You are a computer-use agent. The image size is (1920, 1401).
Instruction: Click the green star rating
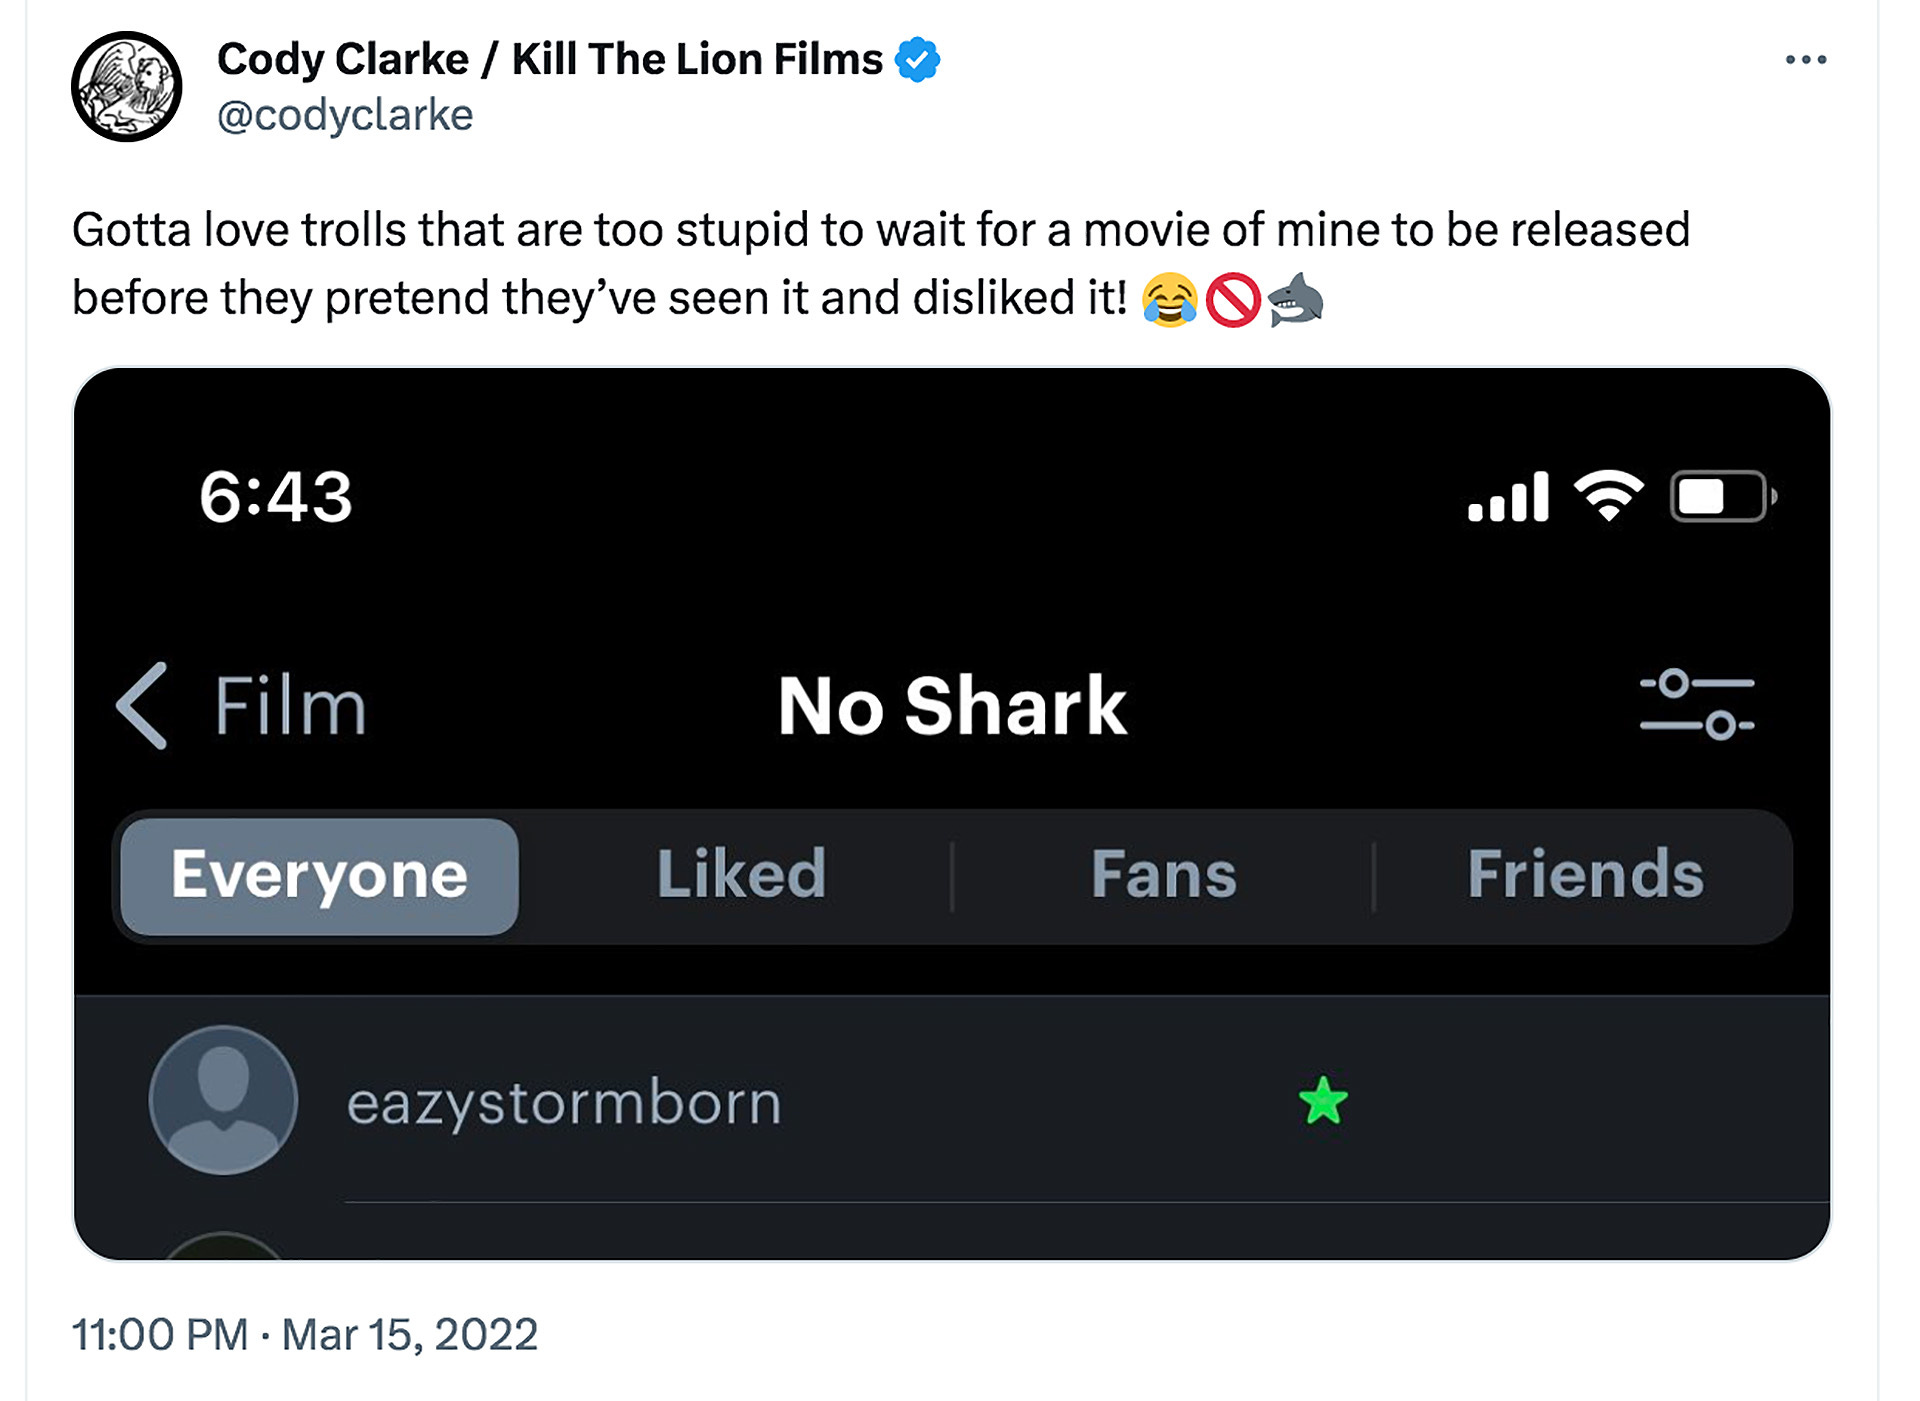pyautogui.click(x=1323, y=1100)
